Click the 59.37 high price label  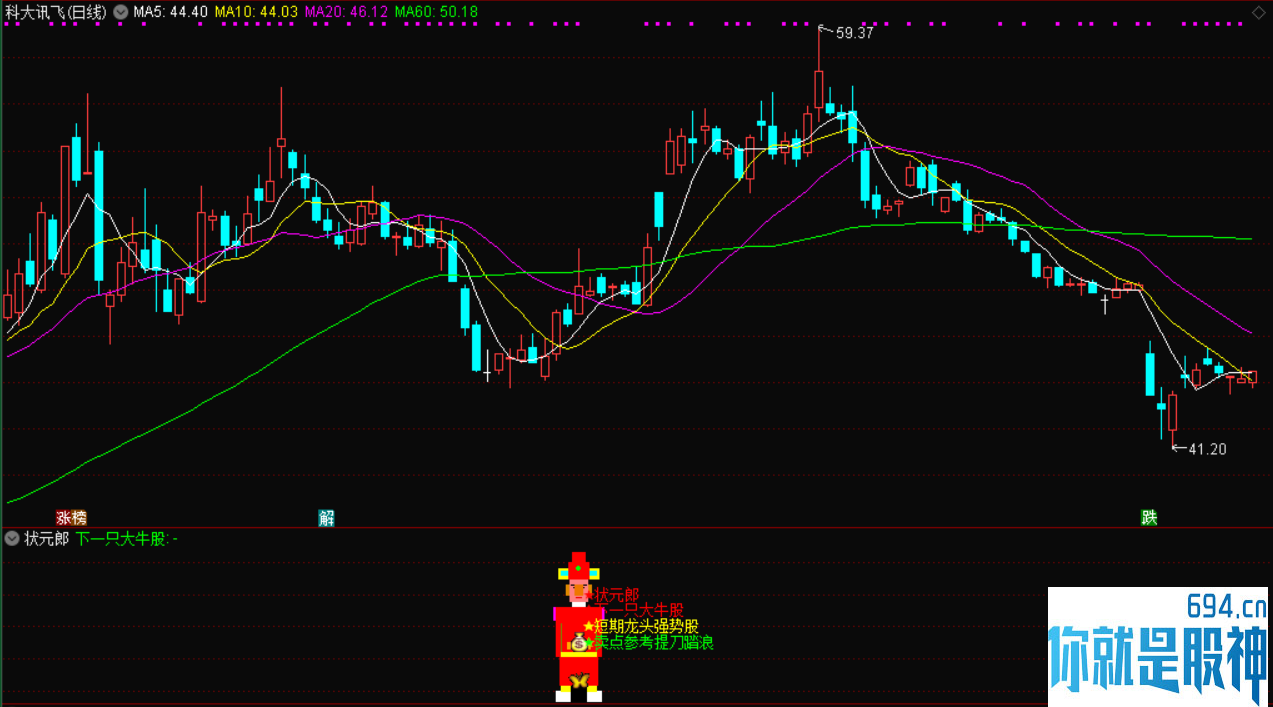pyautogui.click(x=855, y=33)
